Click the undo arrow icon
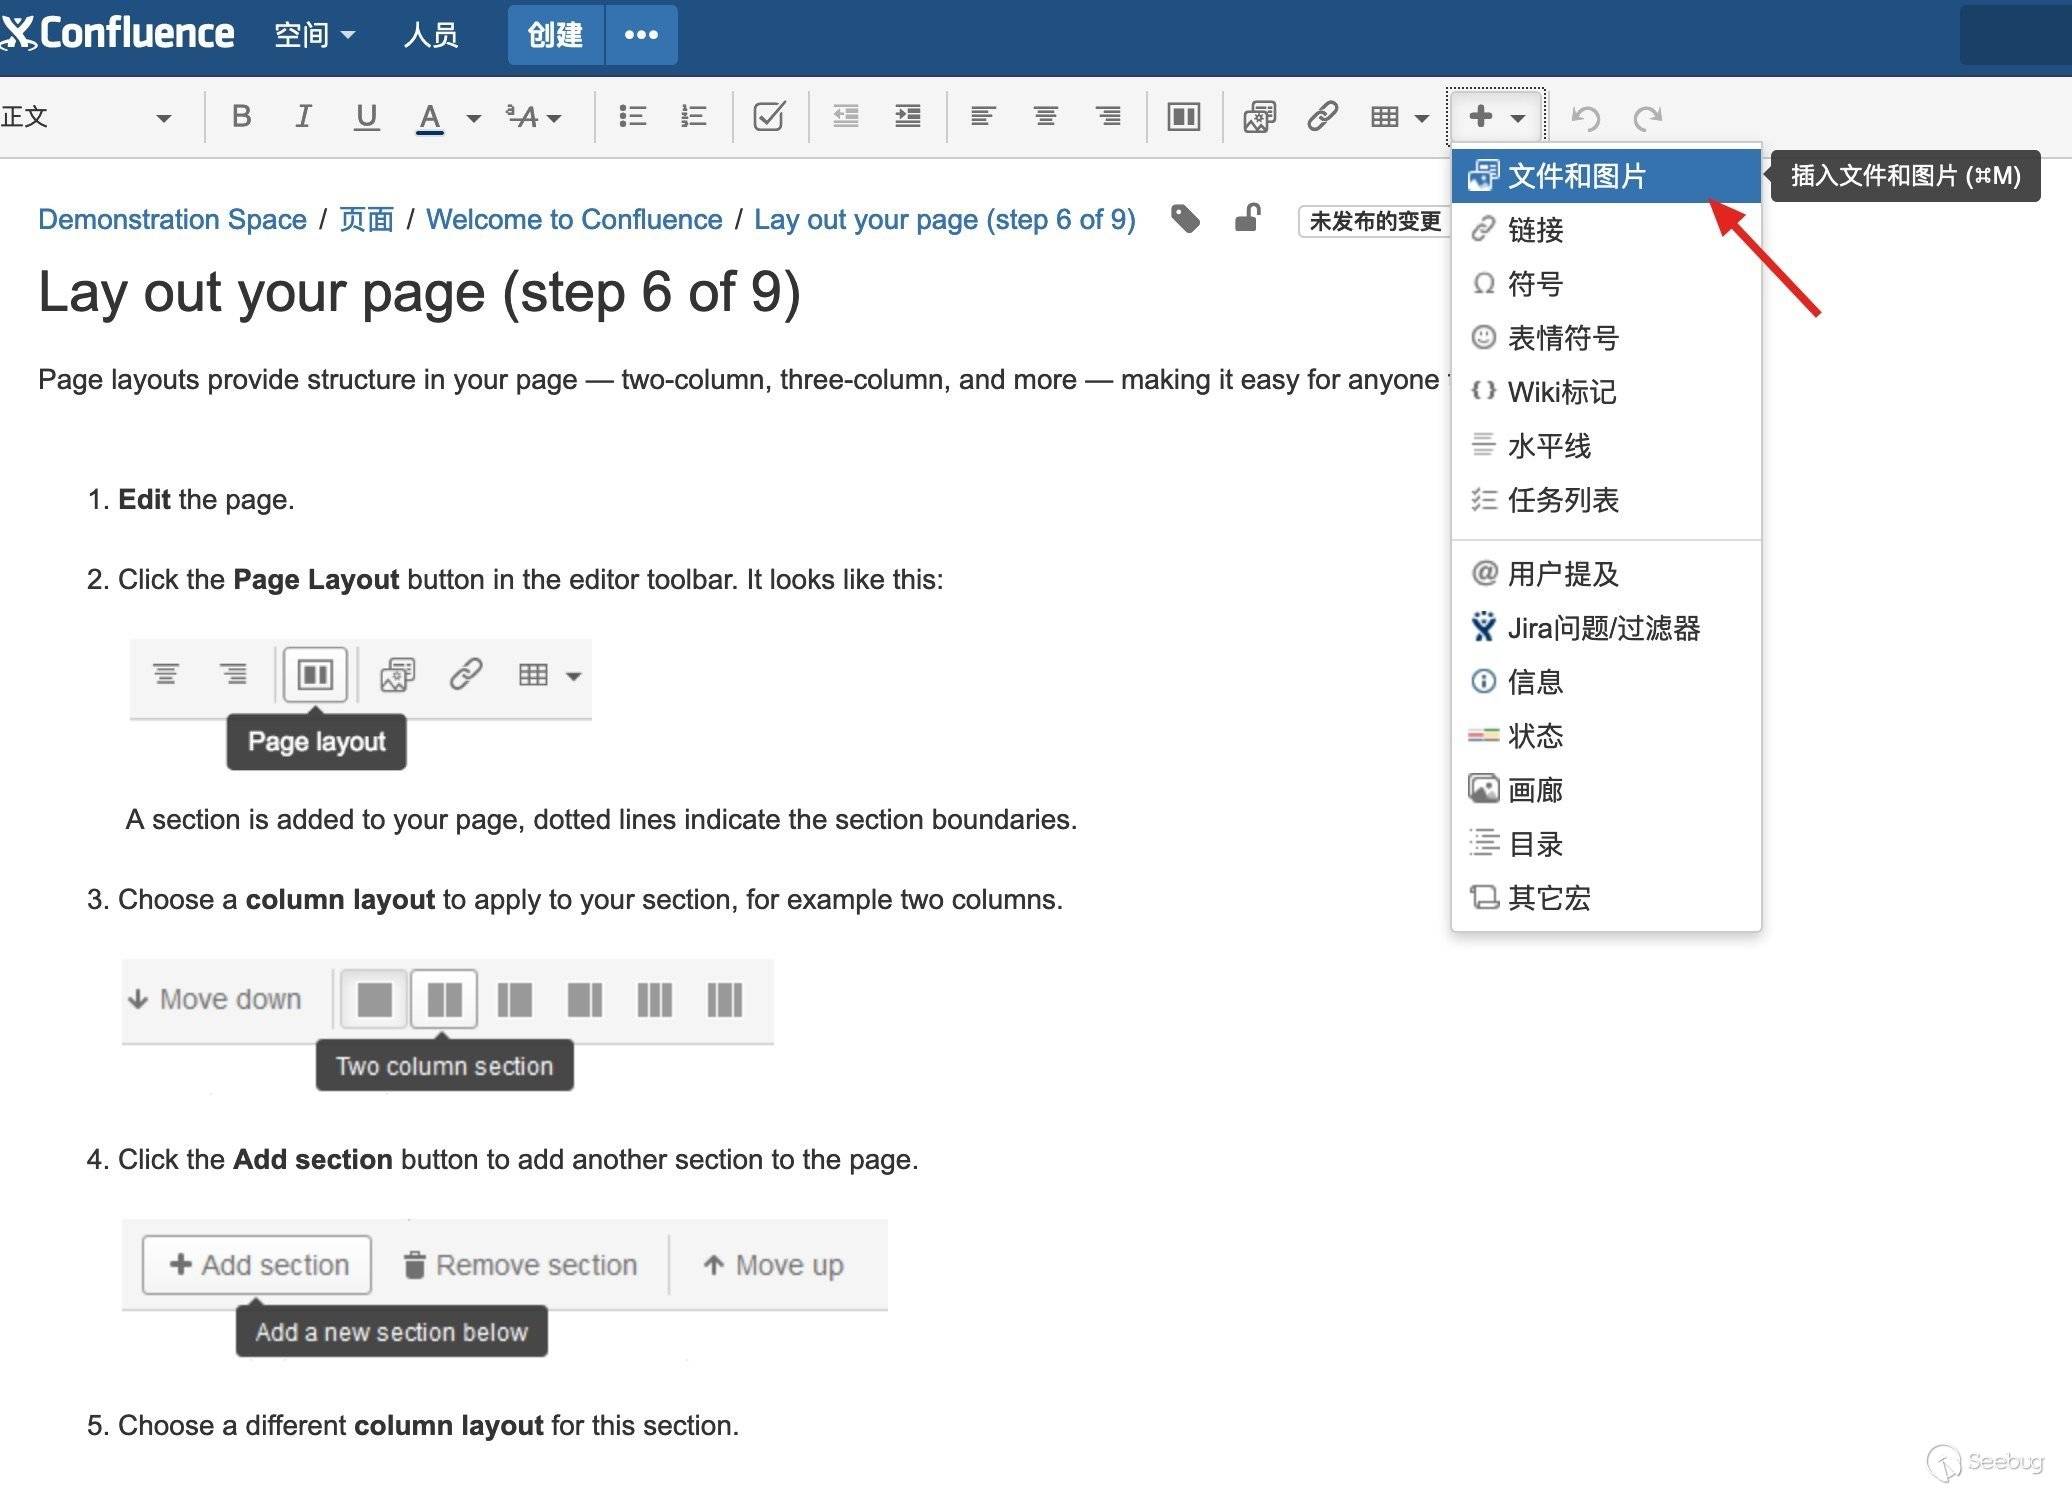This screenshot has width=2072, height=1490. click(x=1585, y=118)
